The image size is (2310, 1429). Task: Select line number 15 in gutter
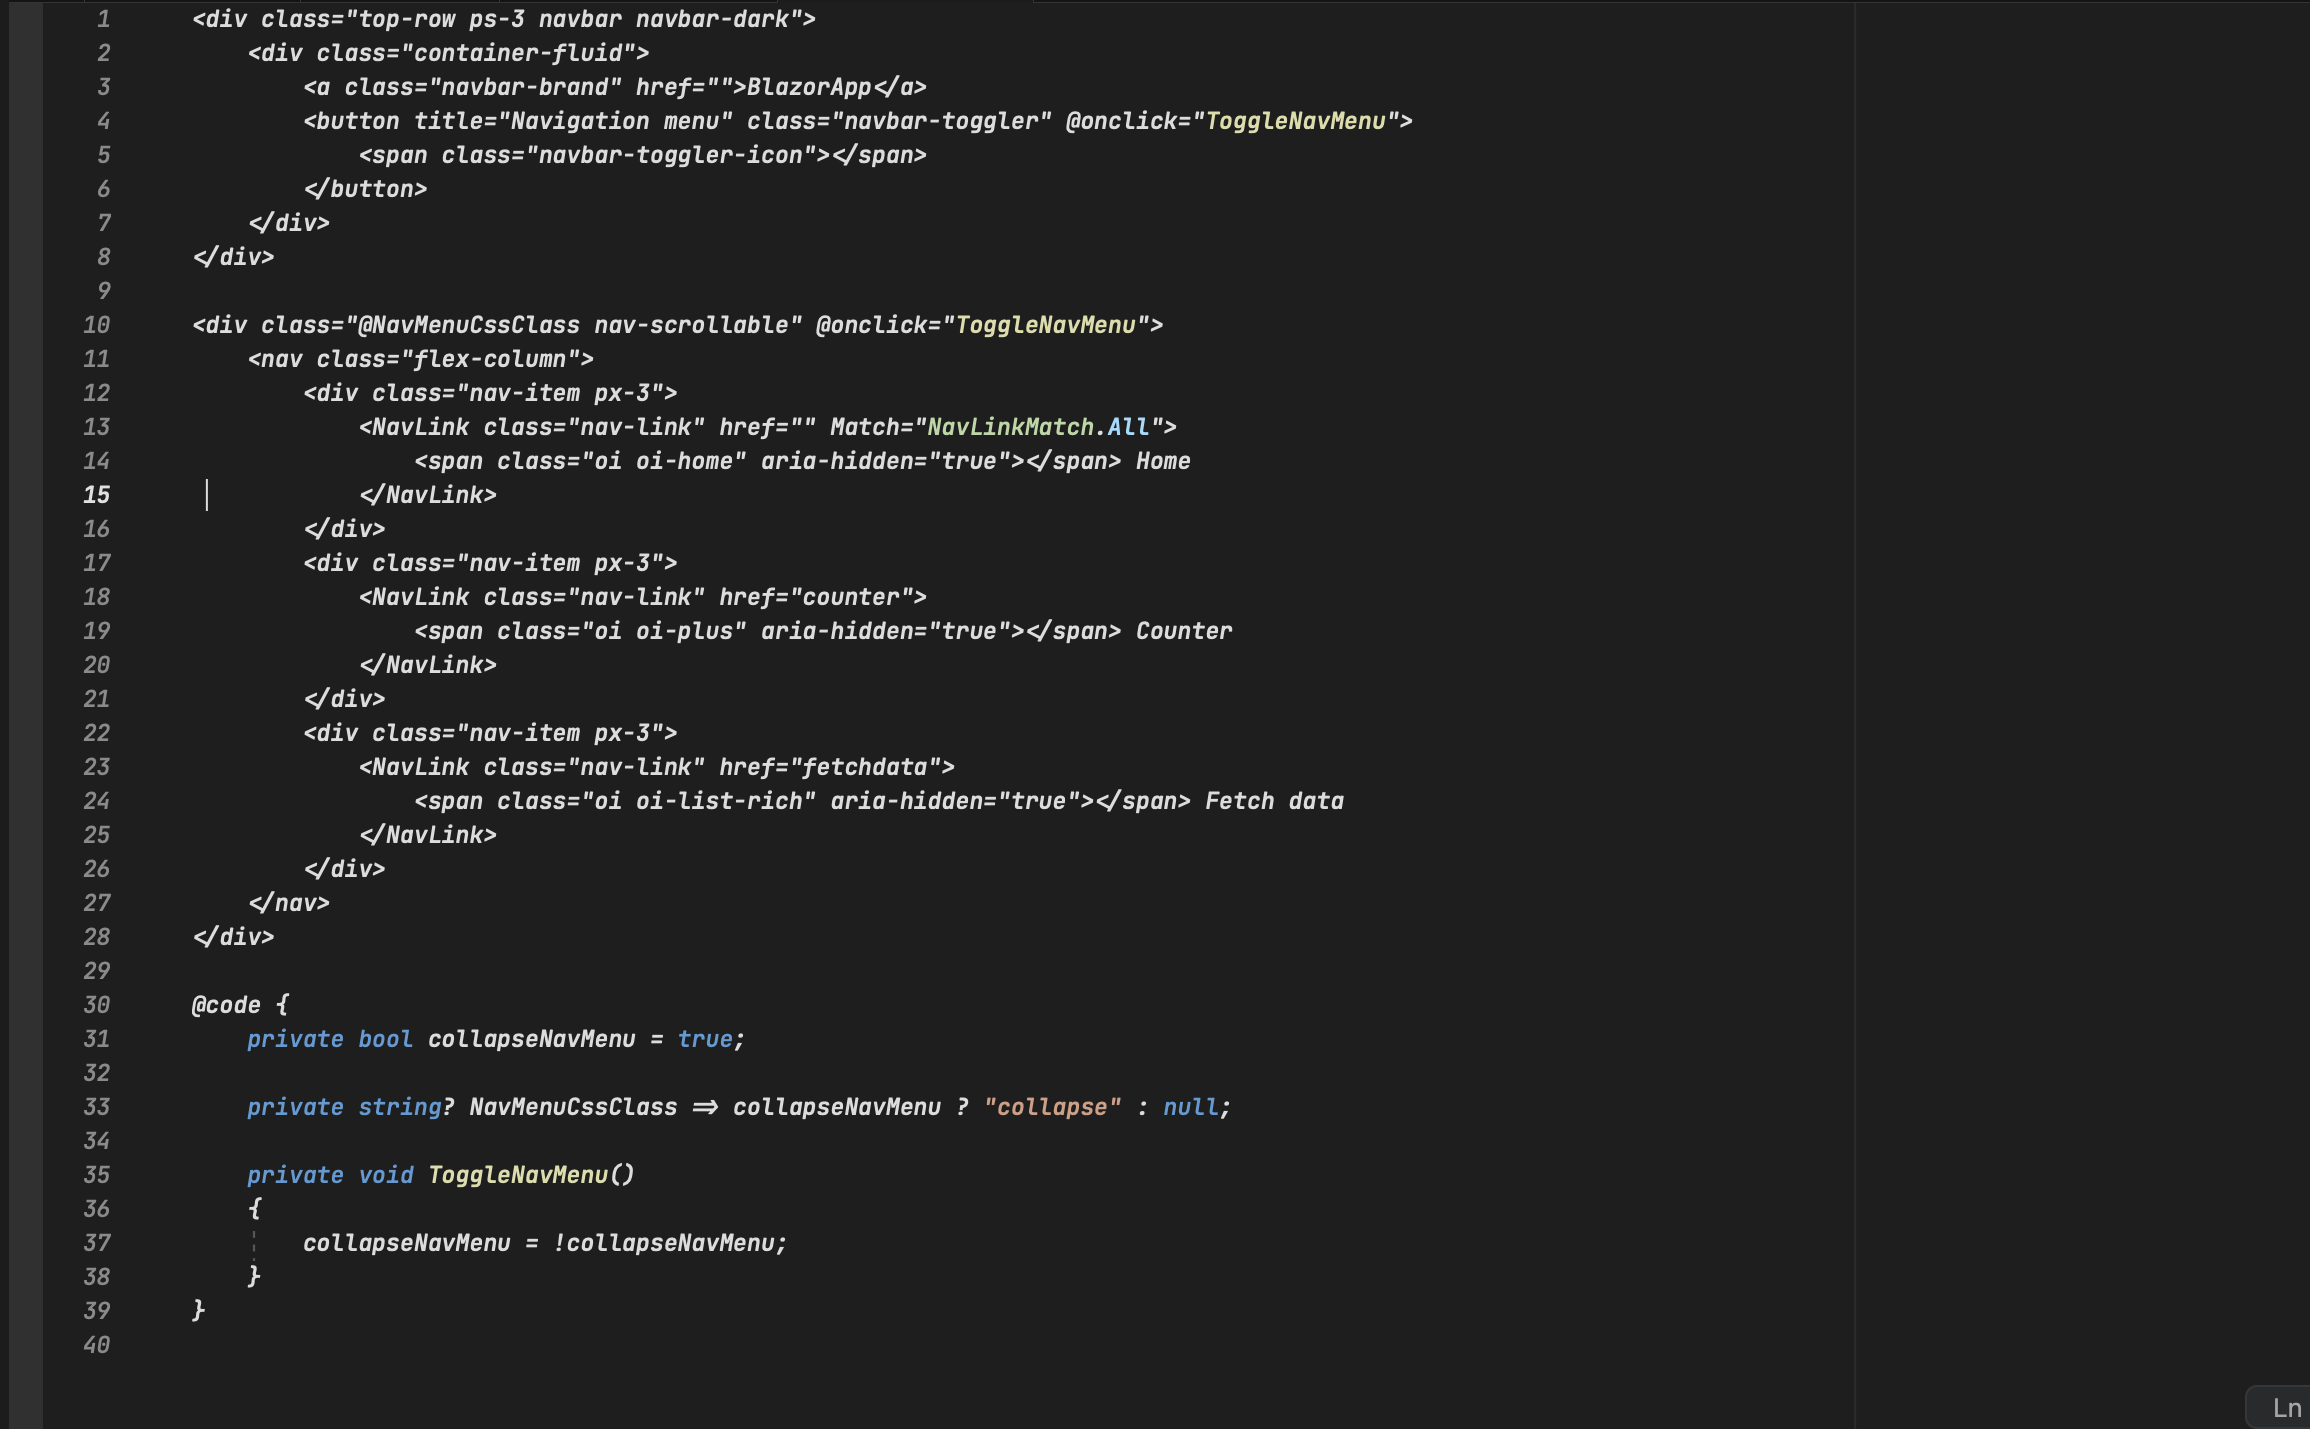pos(97,495)
